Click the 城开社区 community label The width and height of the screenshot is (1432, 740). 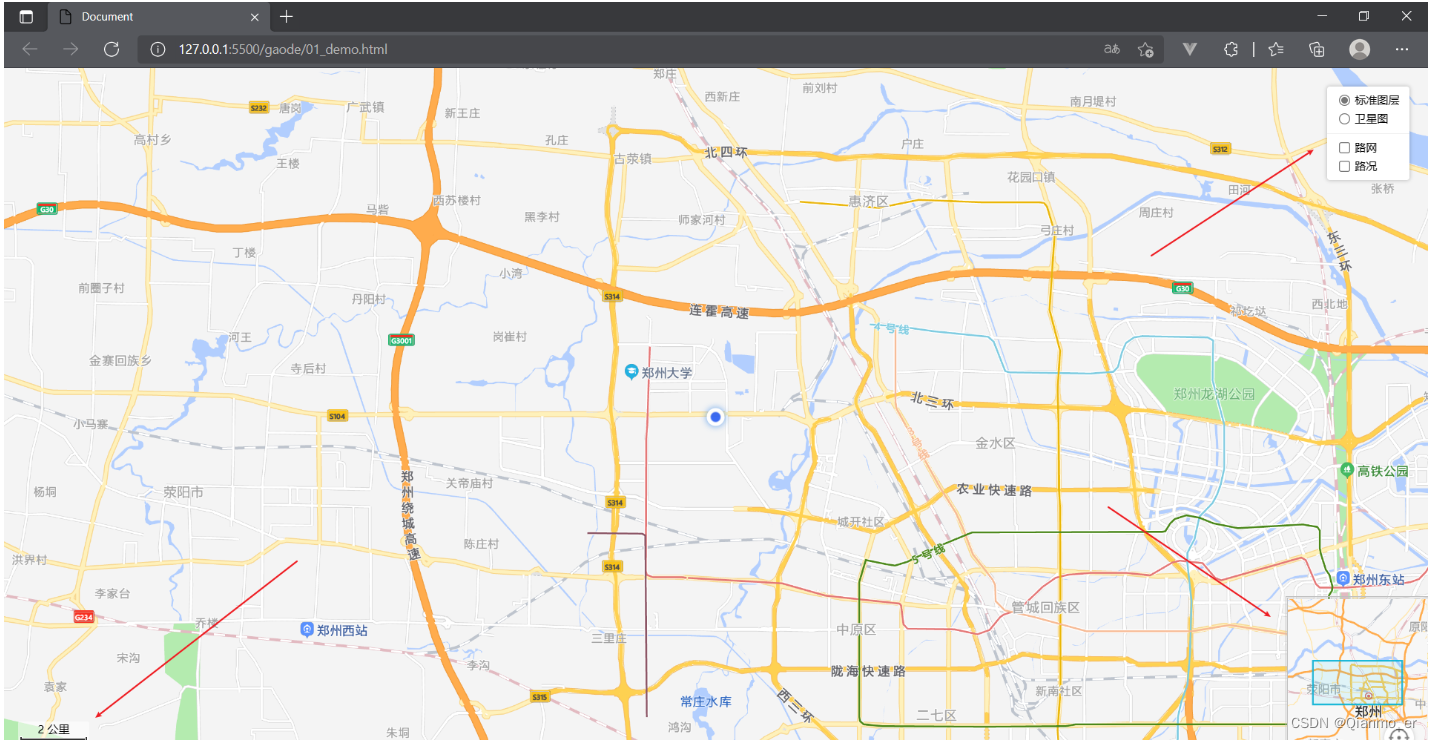861,521
